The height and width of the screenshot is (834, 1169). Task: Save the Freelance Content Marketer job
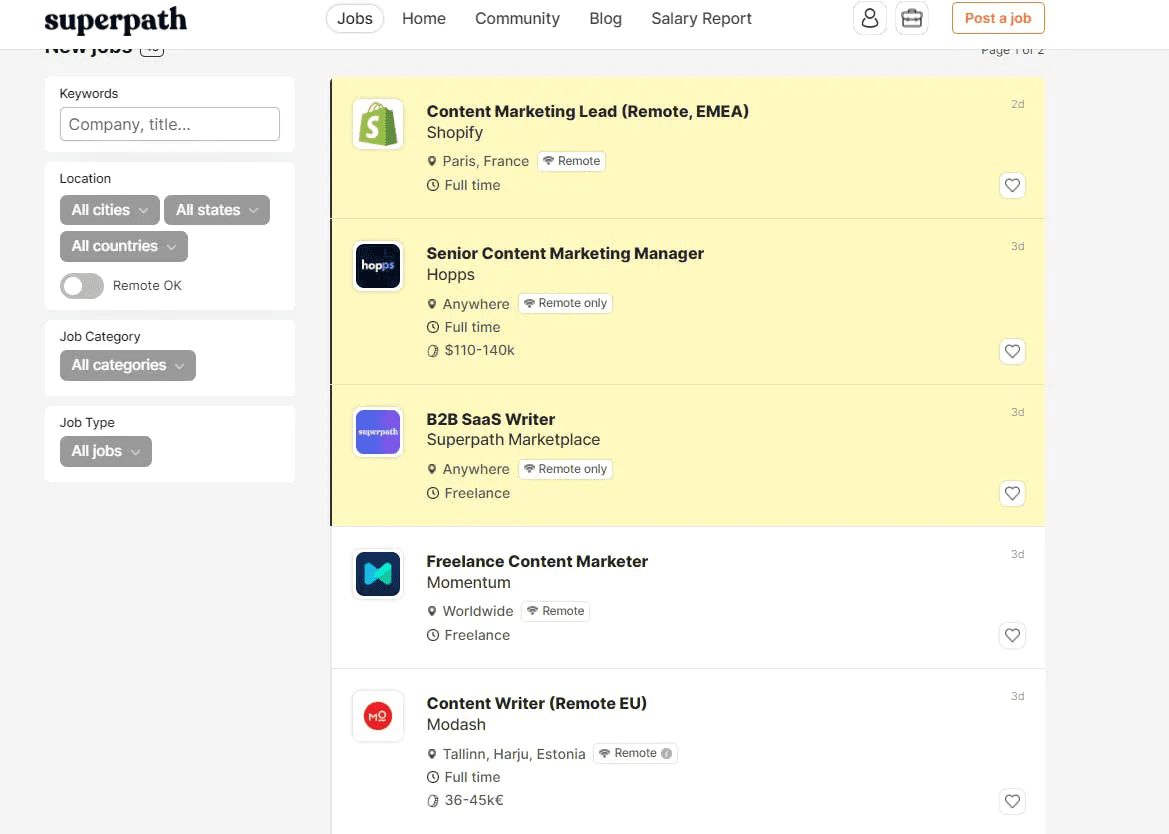coord(1012,635)
